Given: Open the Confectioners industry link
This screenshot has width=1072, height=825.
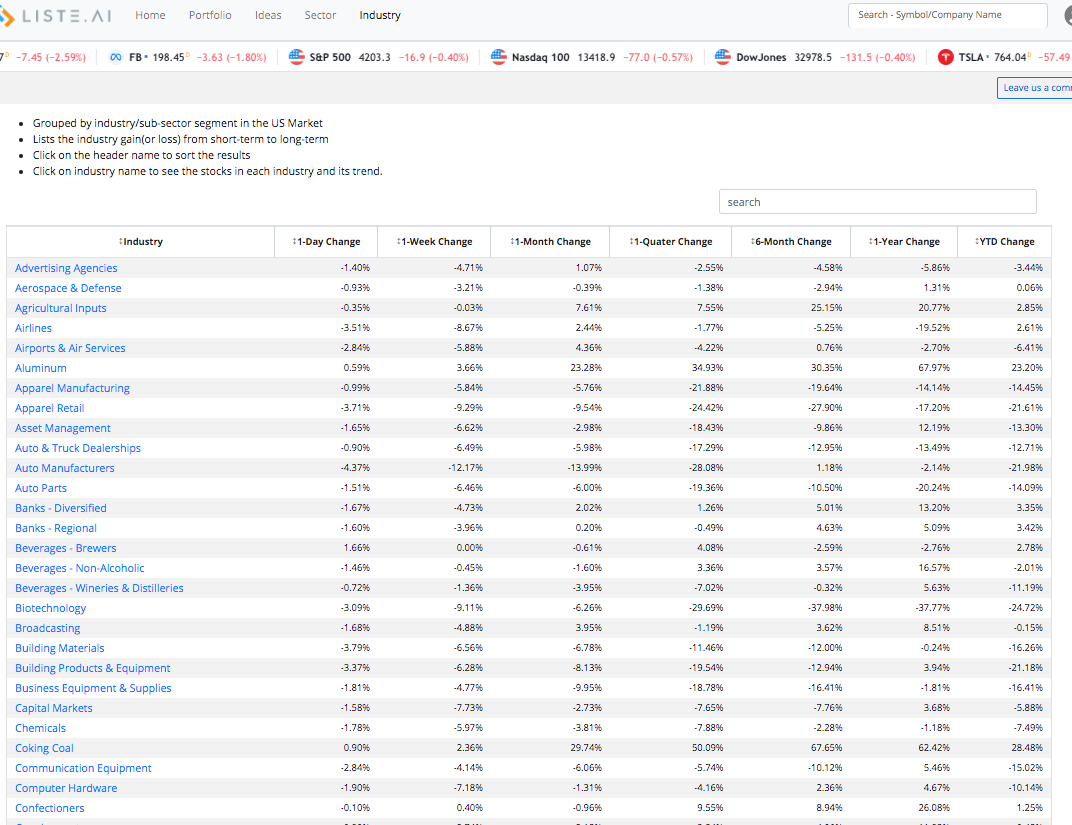Looking at the screenshot, I should click(50, 808).
